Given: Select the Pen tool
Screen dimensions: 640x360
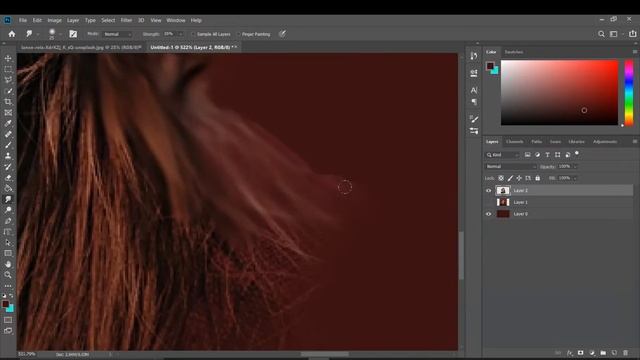Looking at the screenshot, I should tap(8, 221).
